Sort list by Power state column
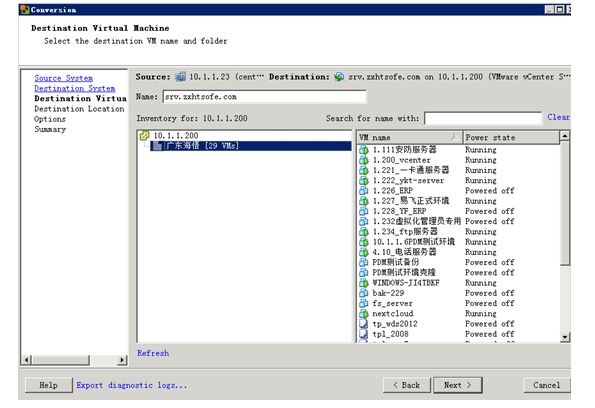The width and height of the screenshot is (595, 408). click(511, 138)
